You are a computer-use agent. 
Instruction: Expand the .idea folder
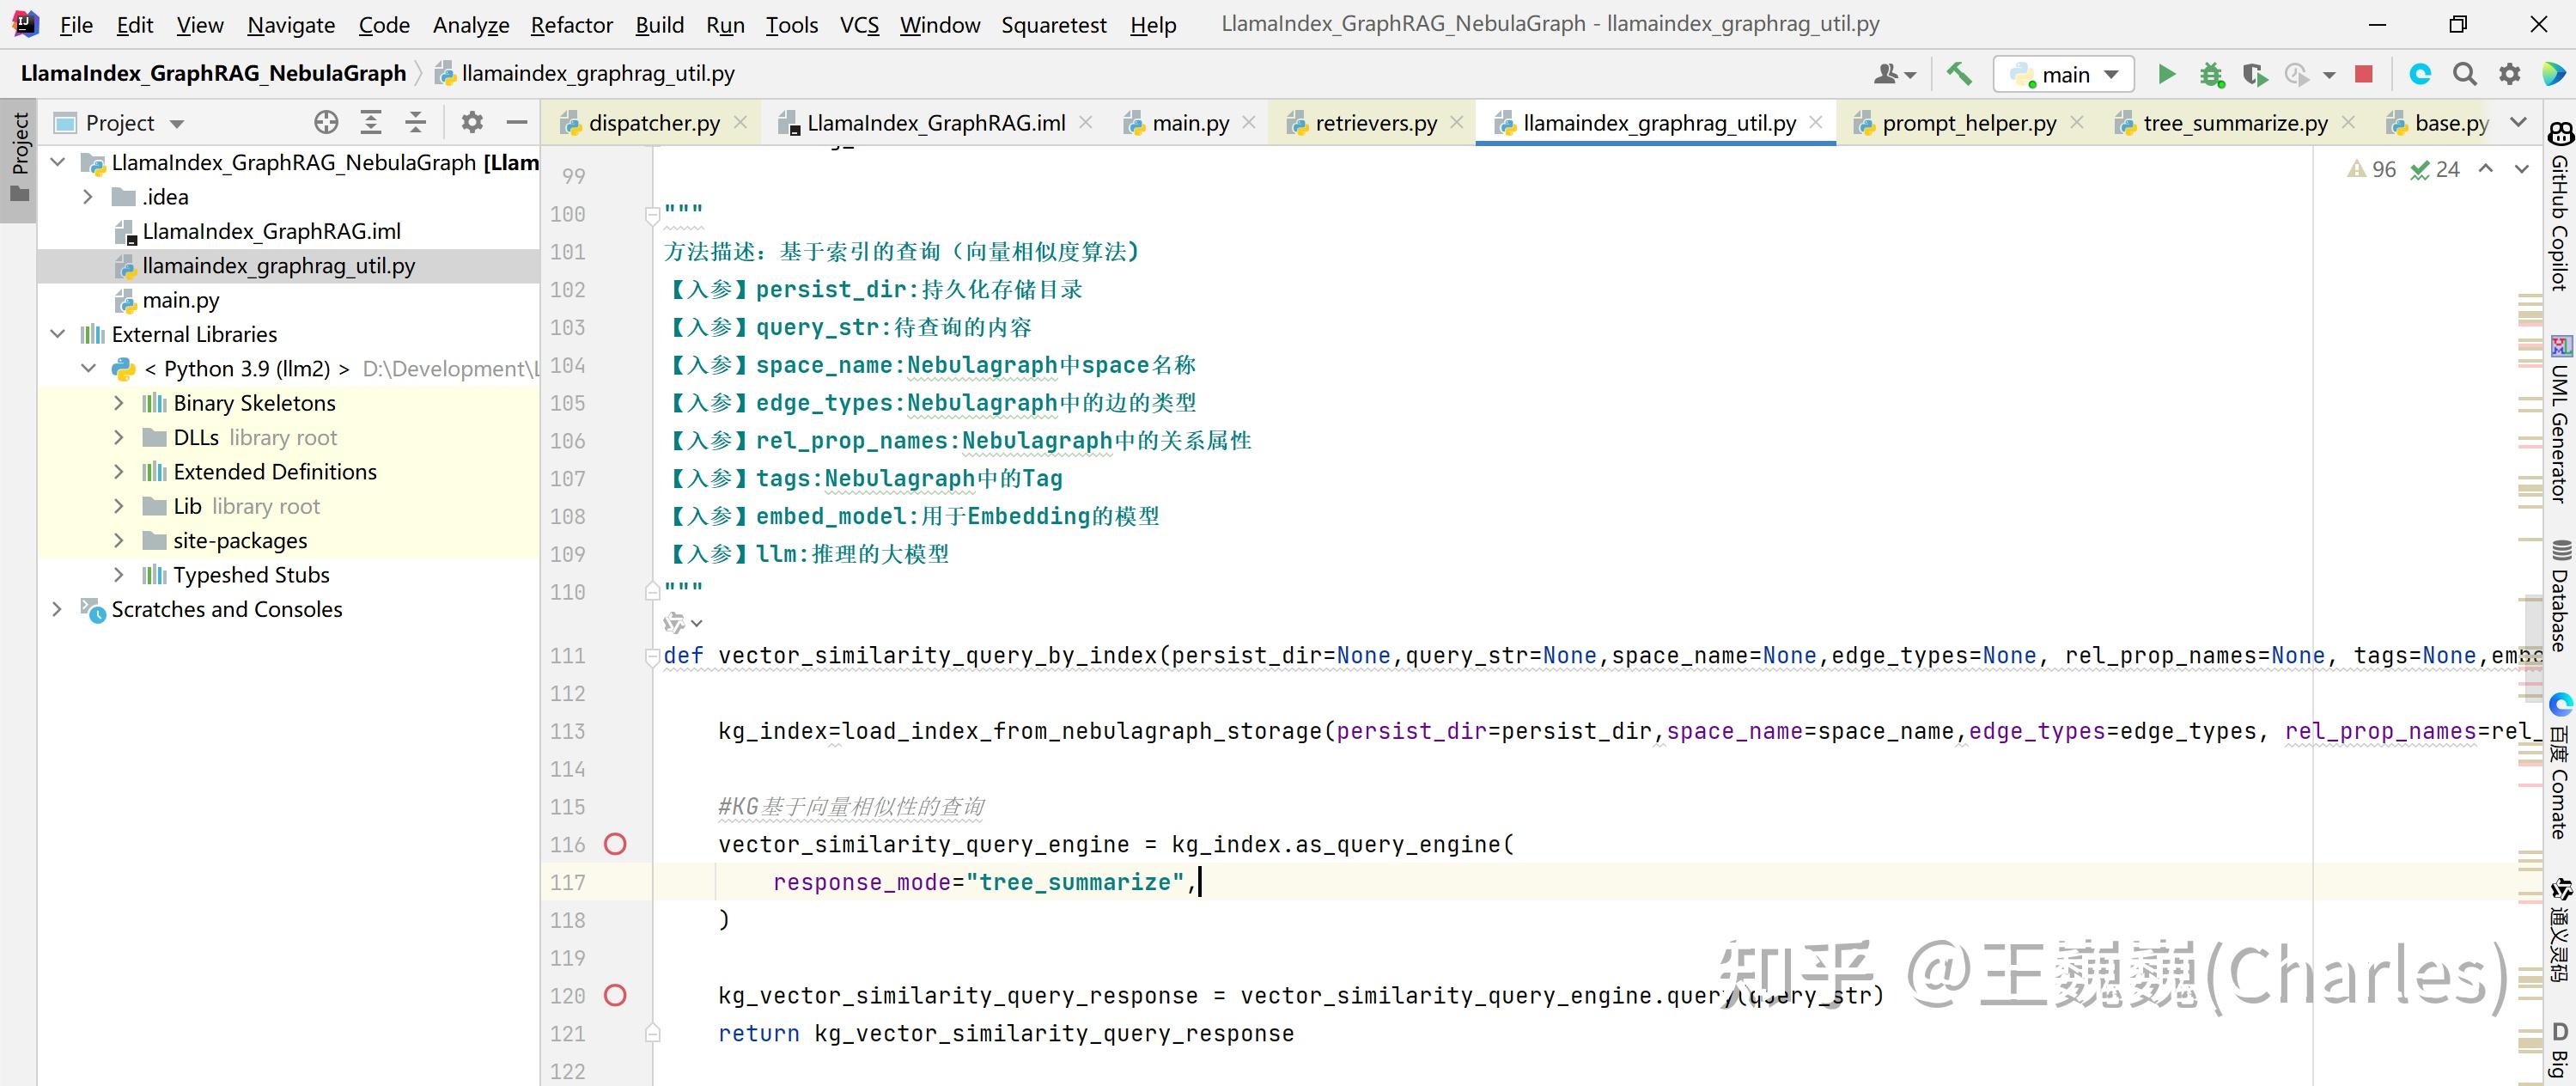[x=88, y=197]
